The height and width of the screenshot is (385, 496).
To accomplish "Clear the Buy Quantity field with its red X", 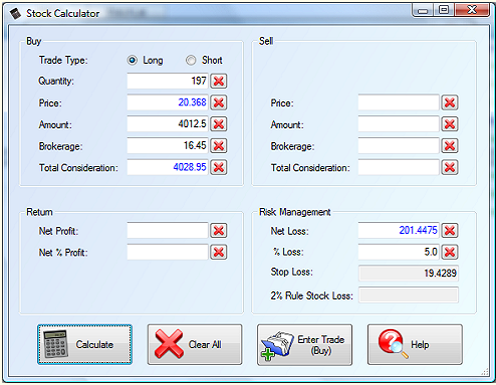I will tap(219, 81).
